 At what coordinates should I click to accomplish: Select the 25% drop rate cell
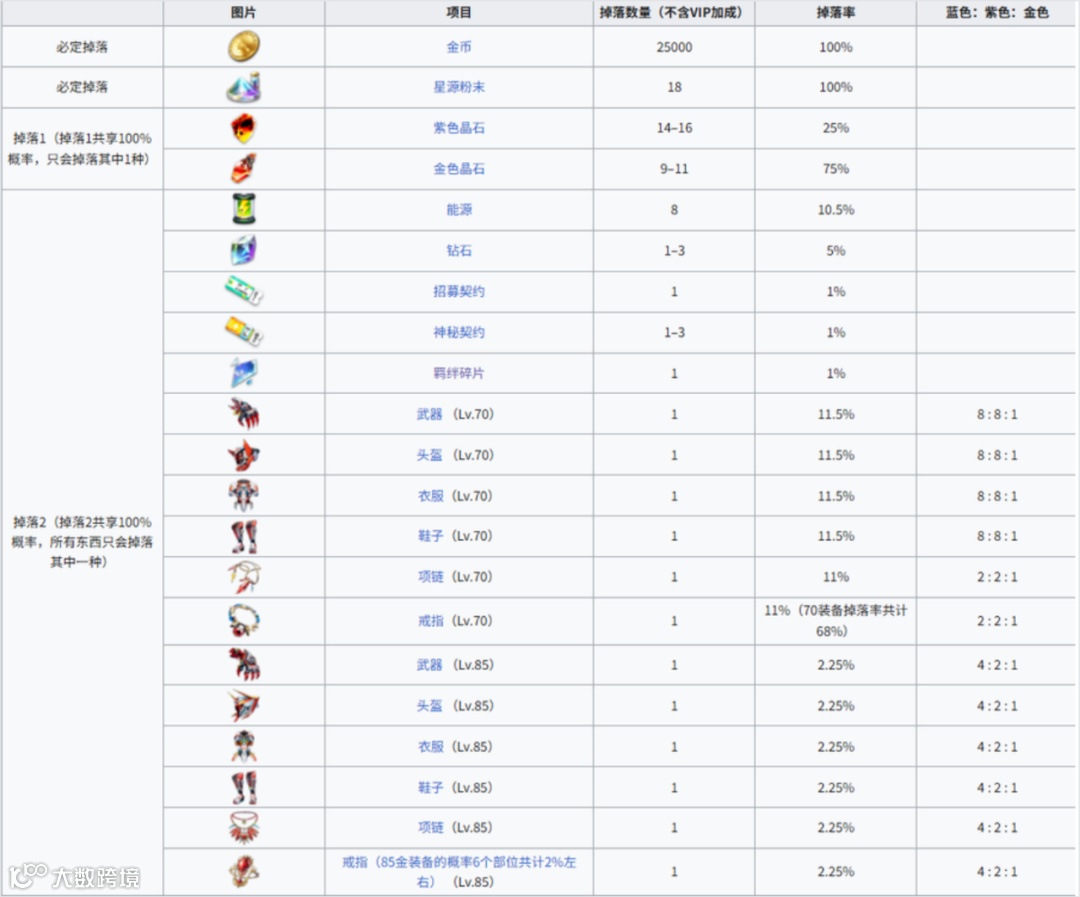(835, 128)
